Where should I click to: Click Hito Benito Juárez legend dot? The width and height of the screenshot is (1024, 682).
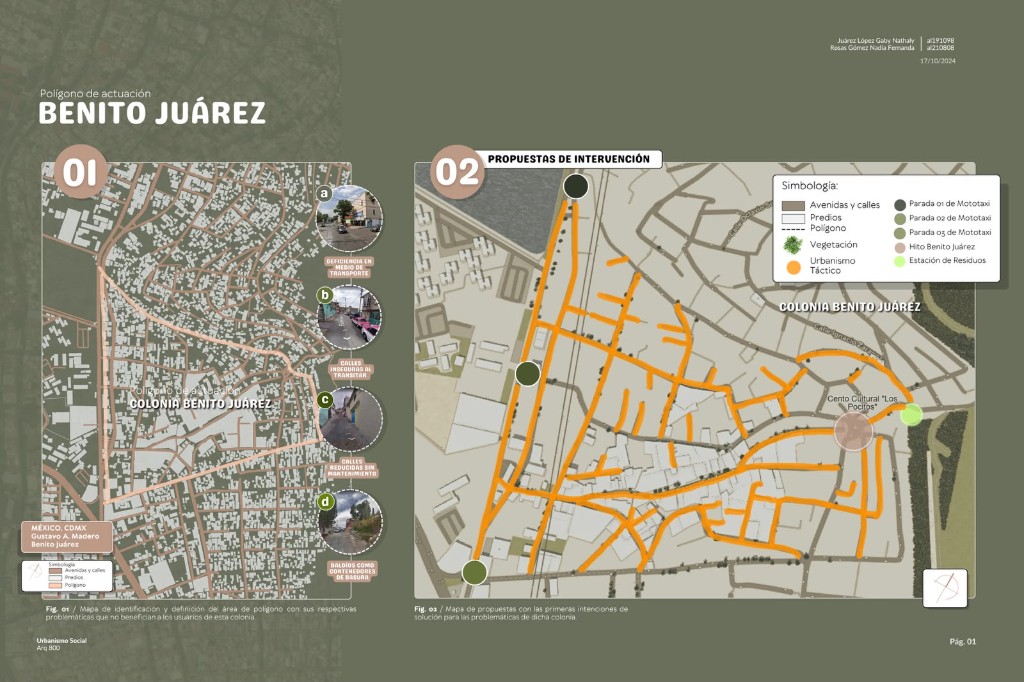[x=900, y=248]
